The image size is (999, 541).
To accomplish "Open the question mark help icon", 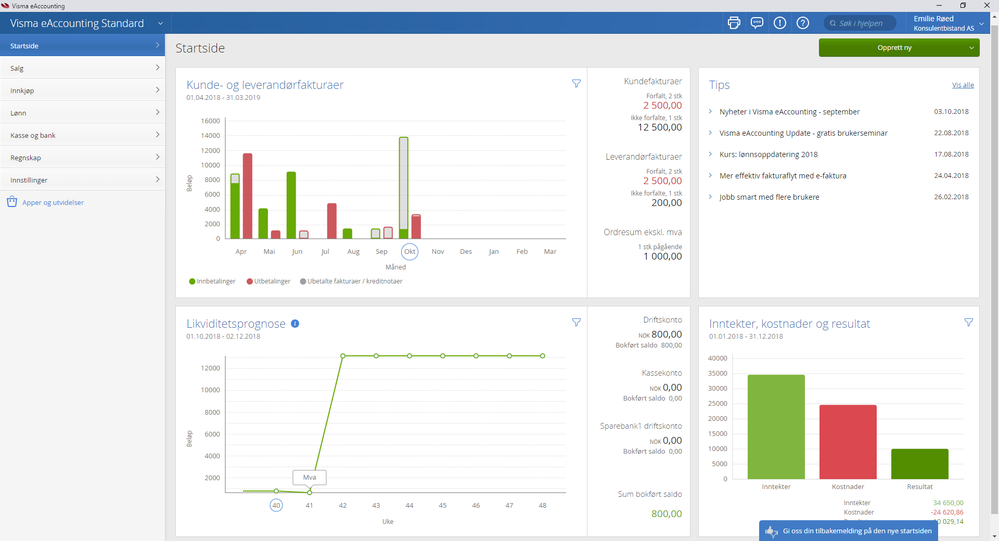I will (x=802, y=23).
